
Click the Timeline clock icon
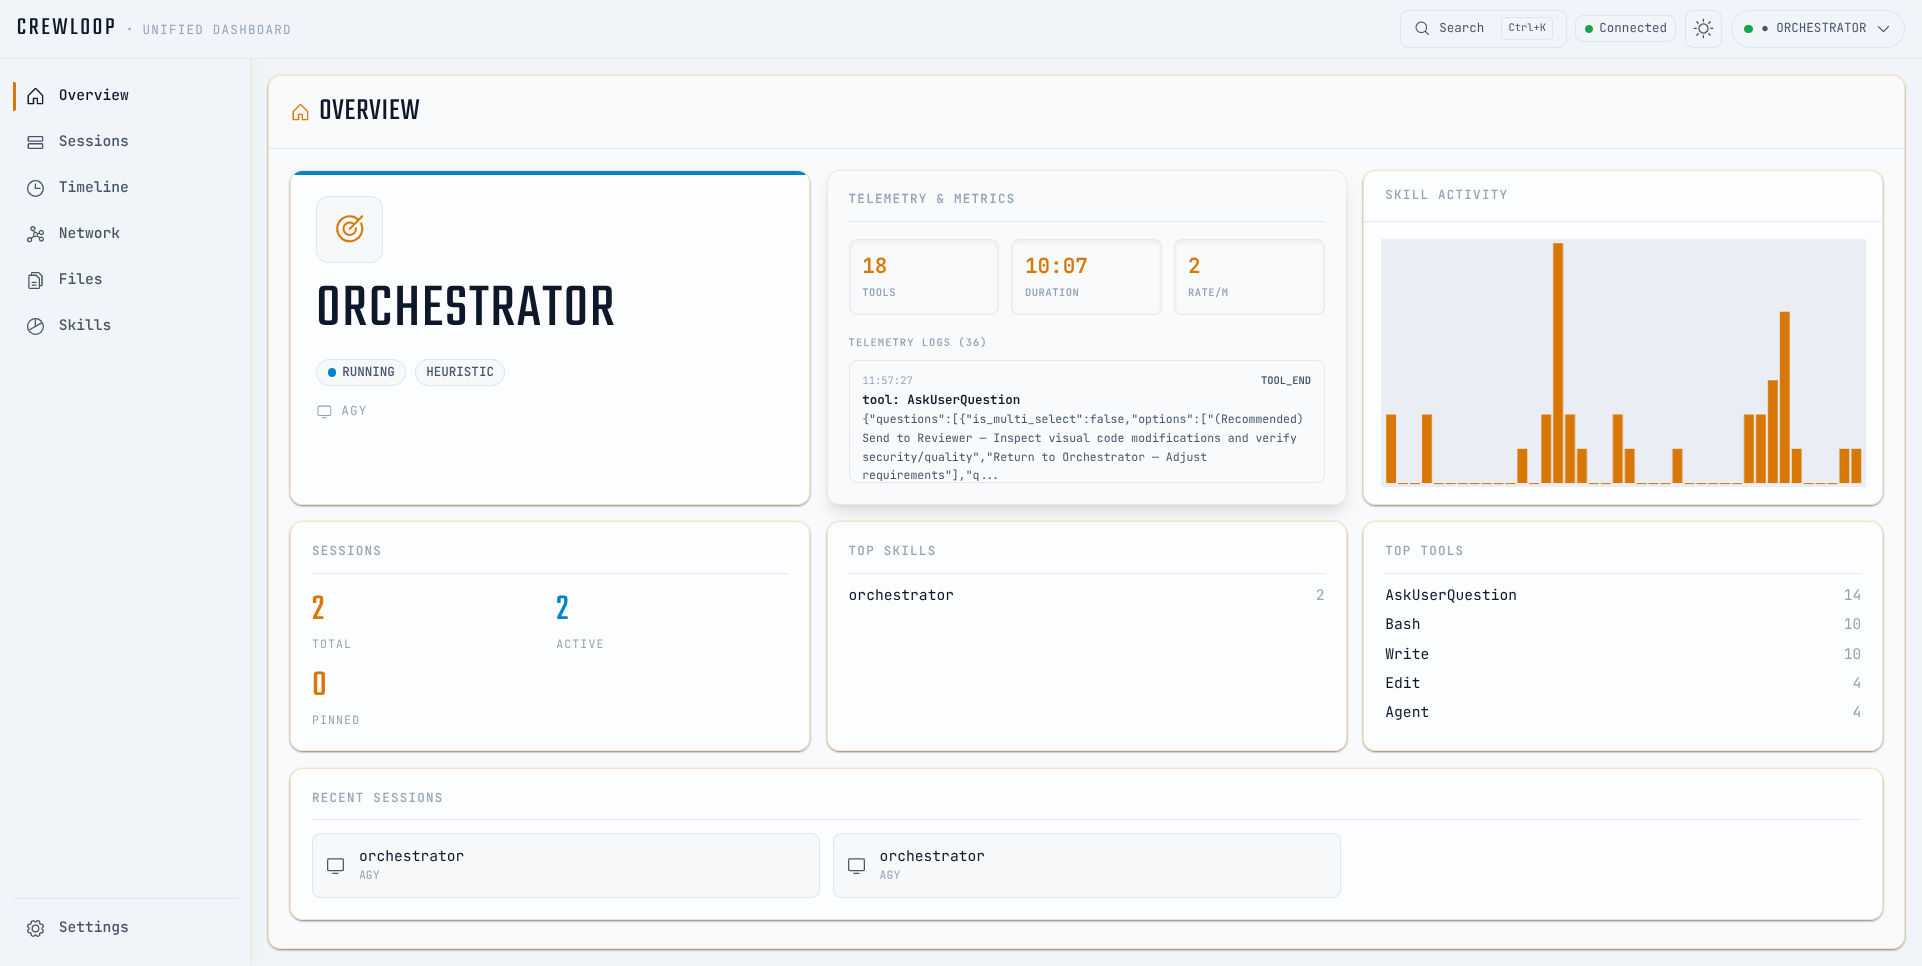36,188
